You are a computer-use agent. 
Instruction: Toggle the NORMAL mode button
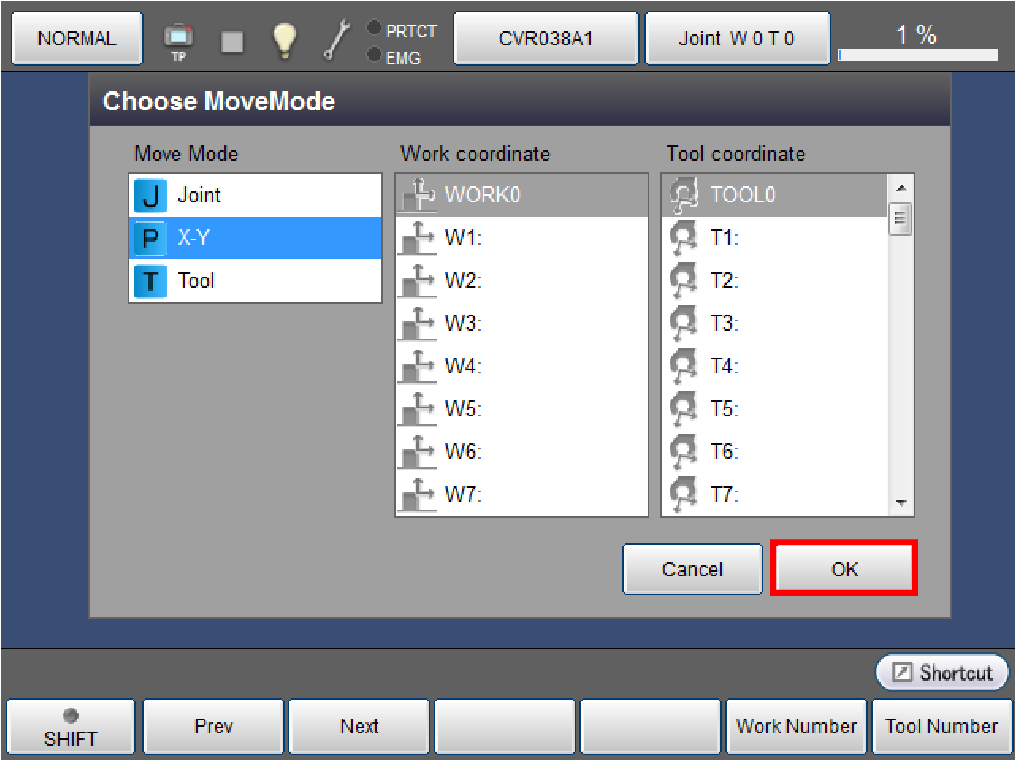pyautogui.click(x=76, y=39)
